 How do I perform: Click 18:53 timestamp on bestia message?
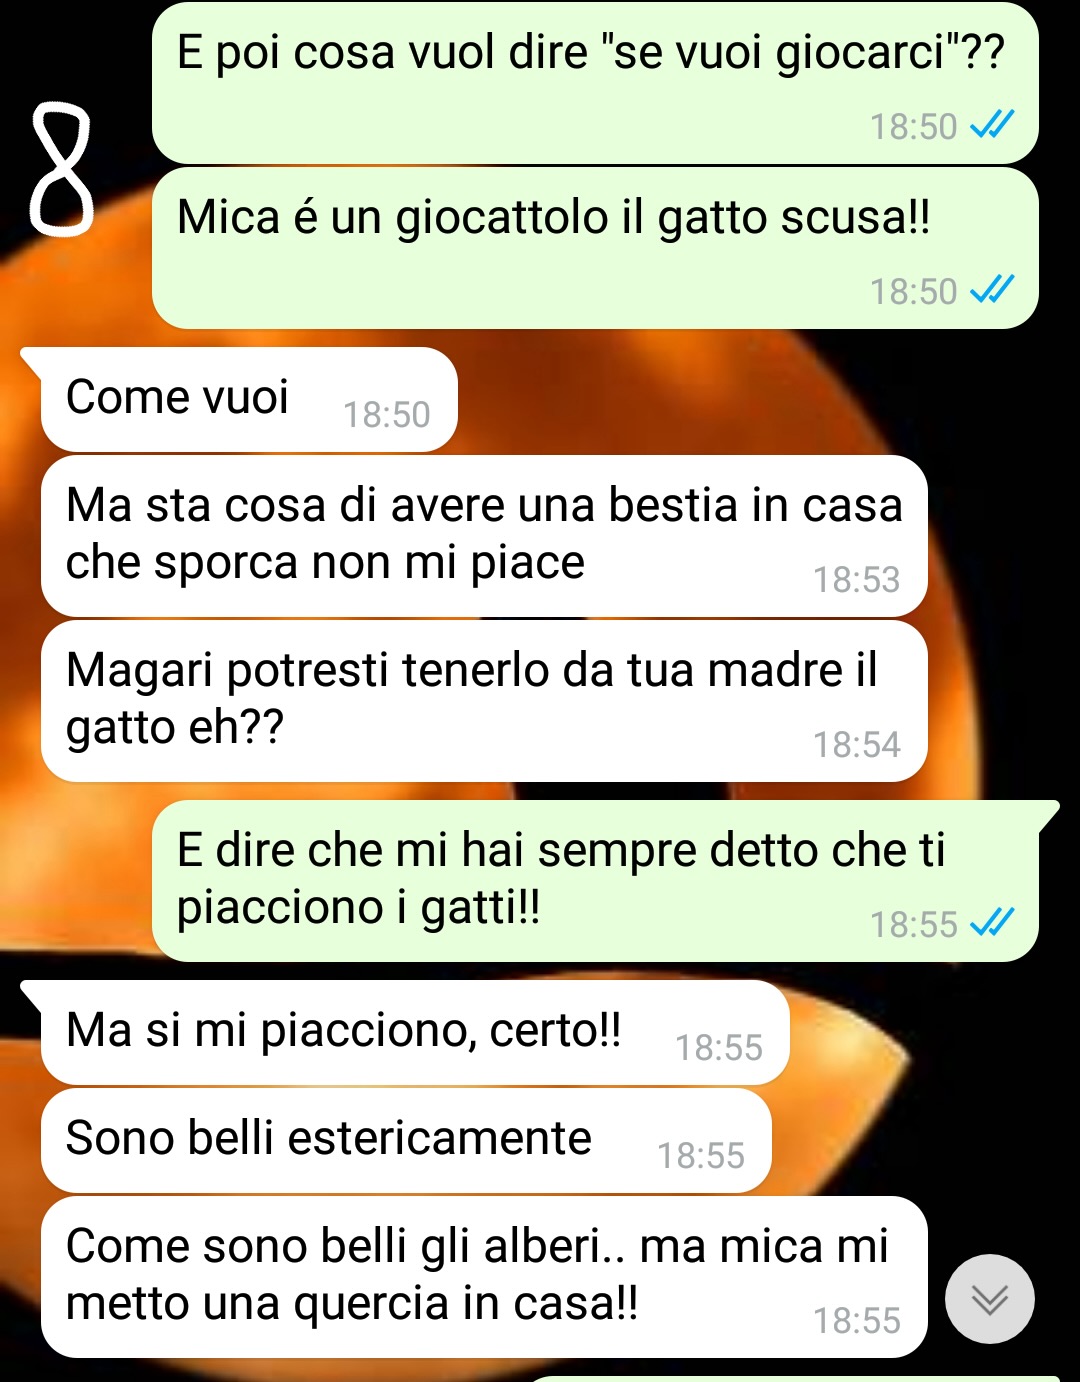(856, 580)
